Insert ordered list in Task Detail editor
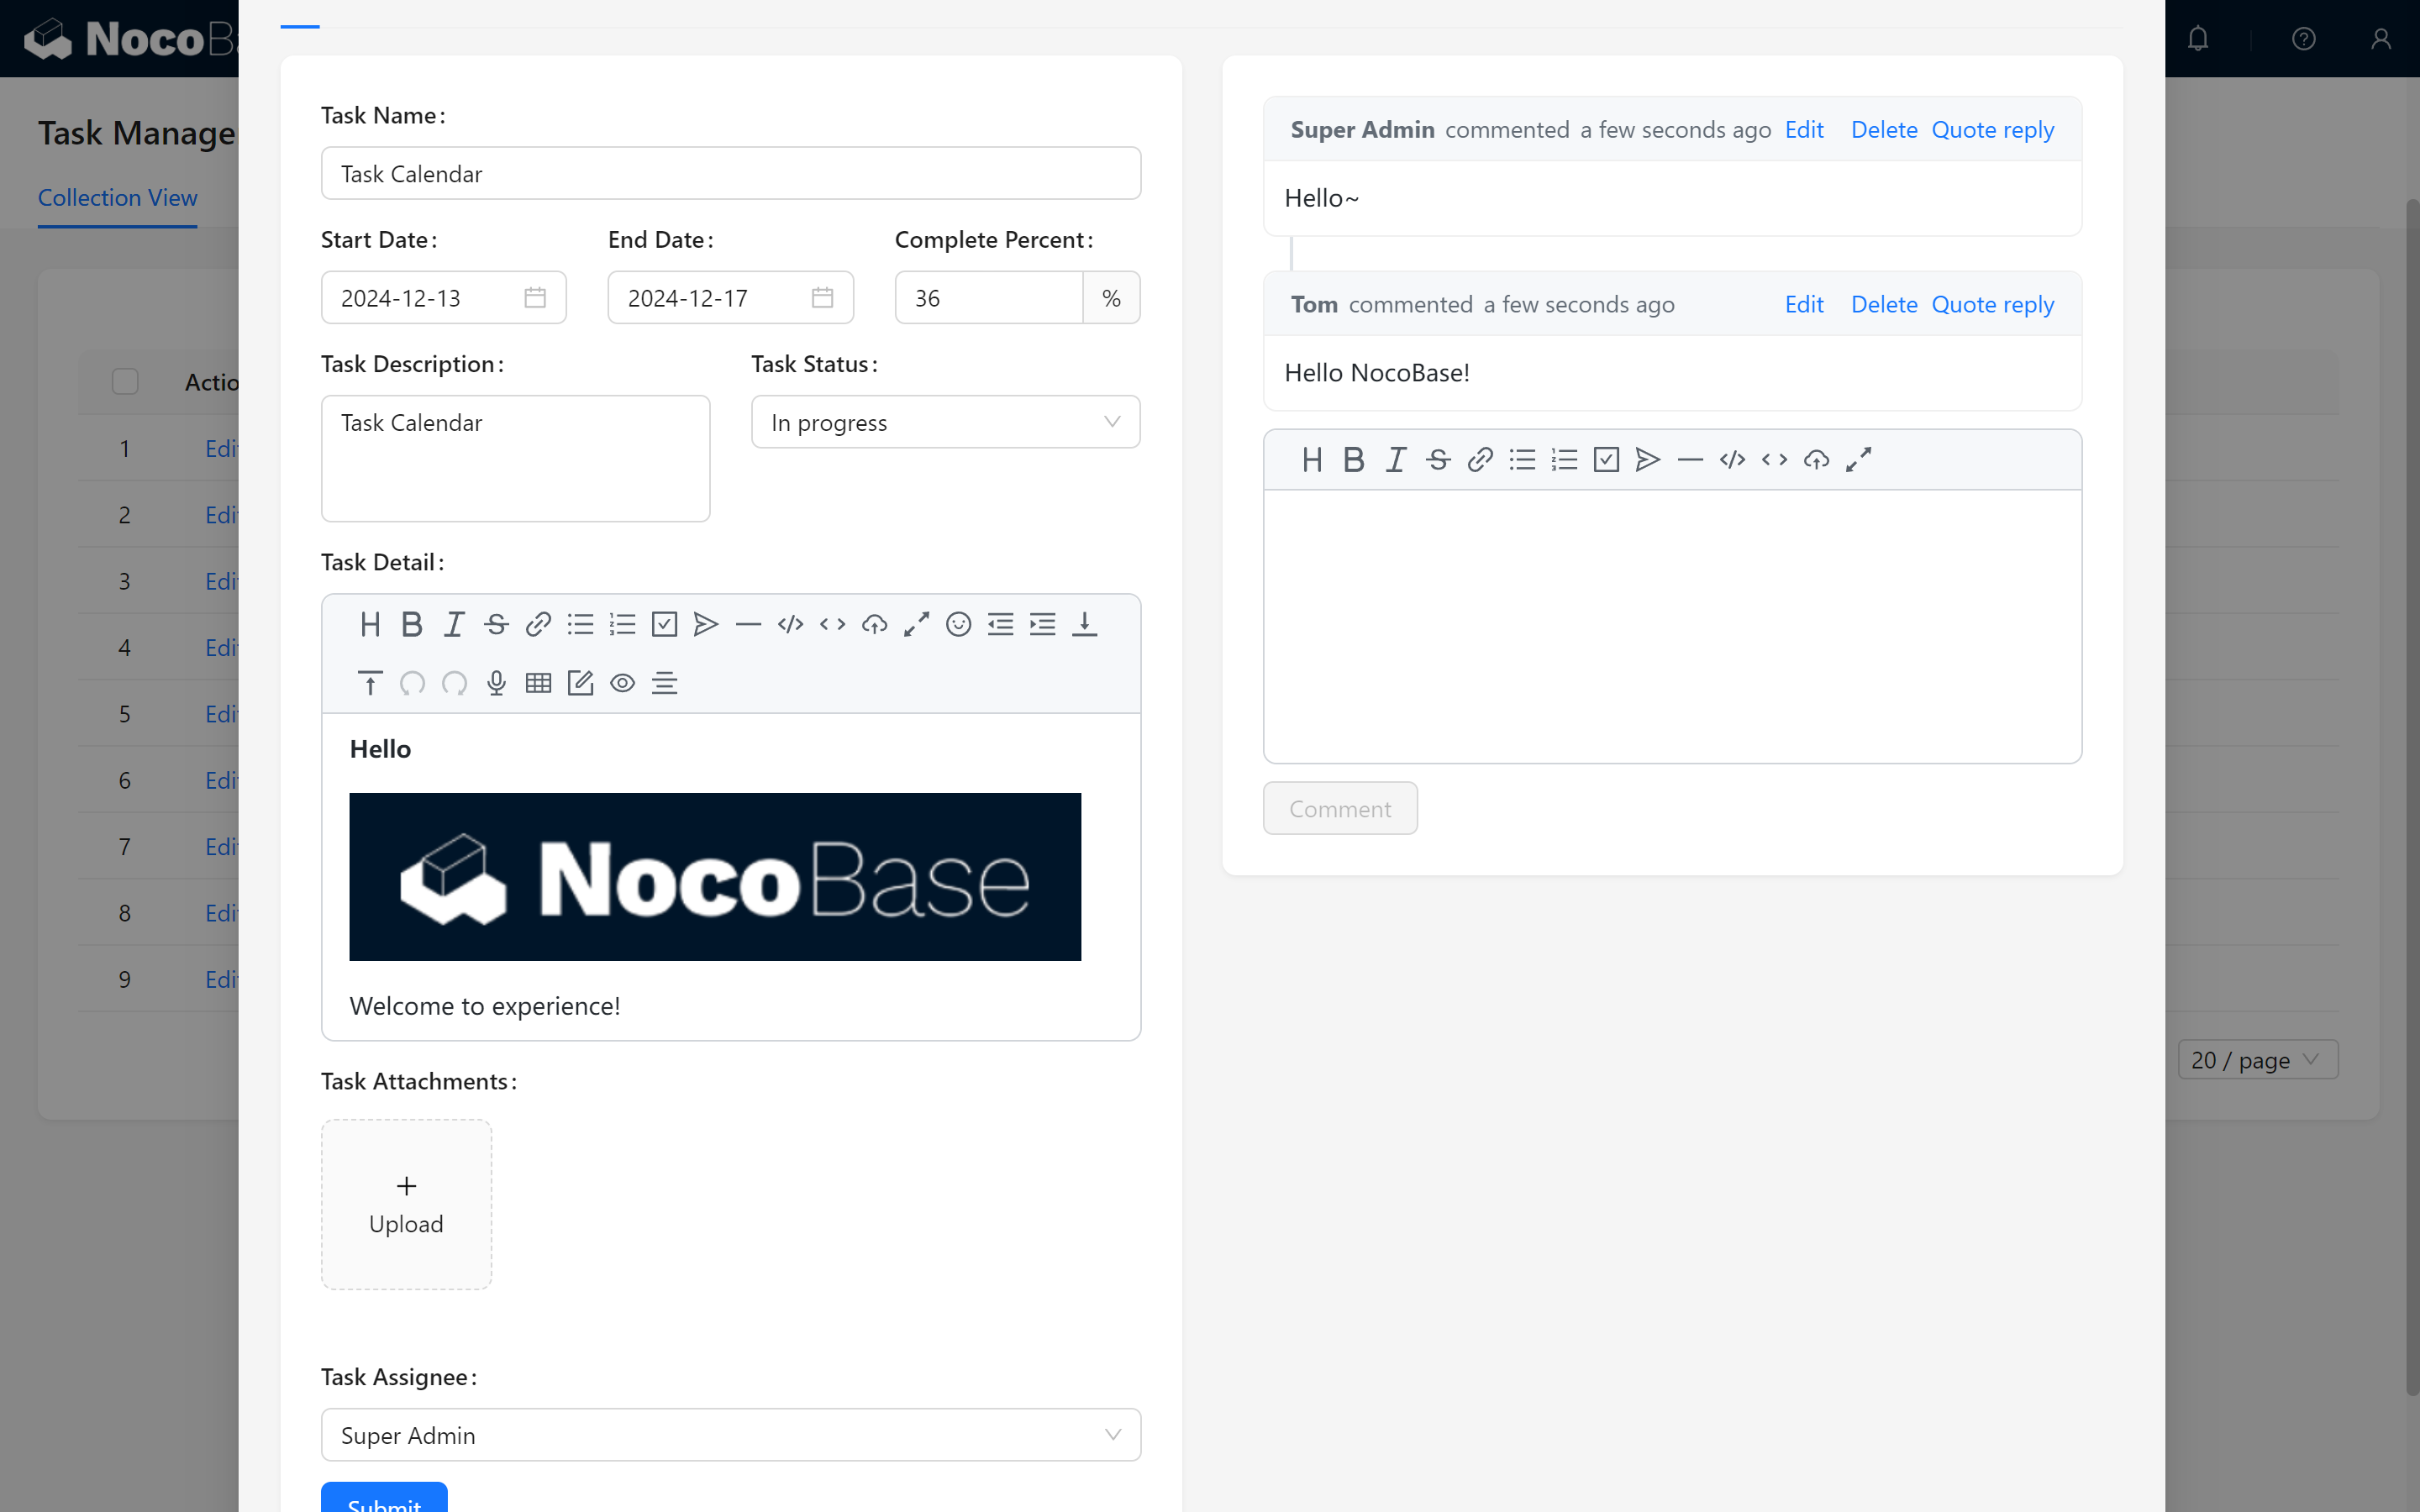Image resolution: width=2420 pixels, height=1512 pixels. click(x=622, y=625)
